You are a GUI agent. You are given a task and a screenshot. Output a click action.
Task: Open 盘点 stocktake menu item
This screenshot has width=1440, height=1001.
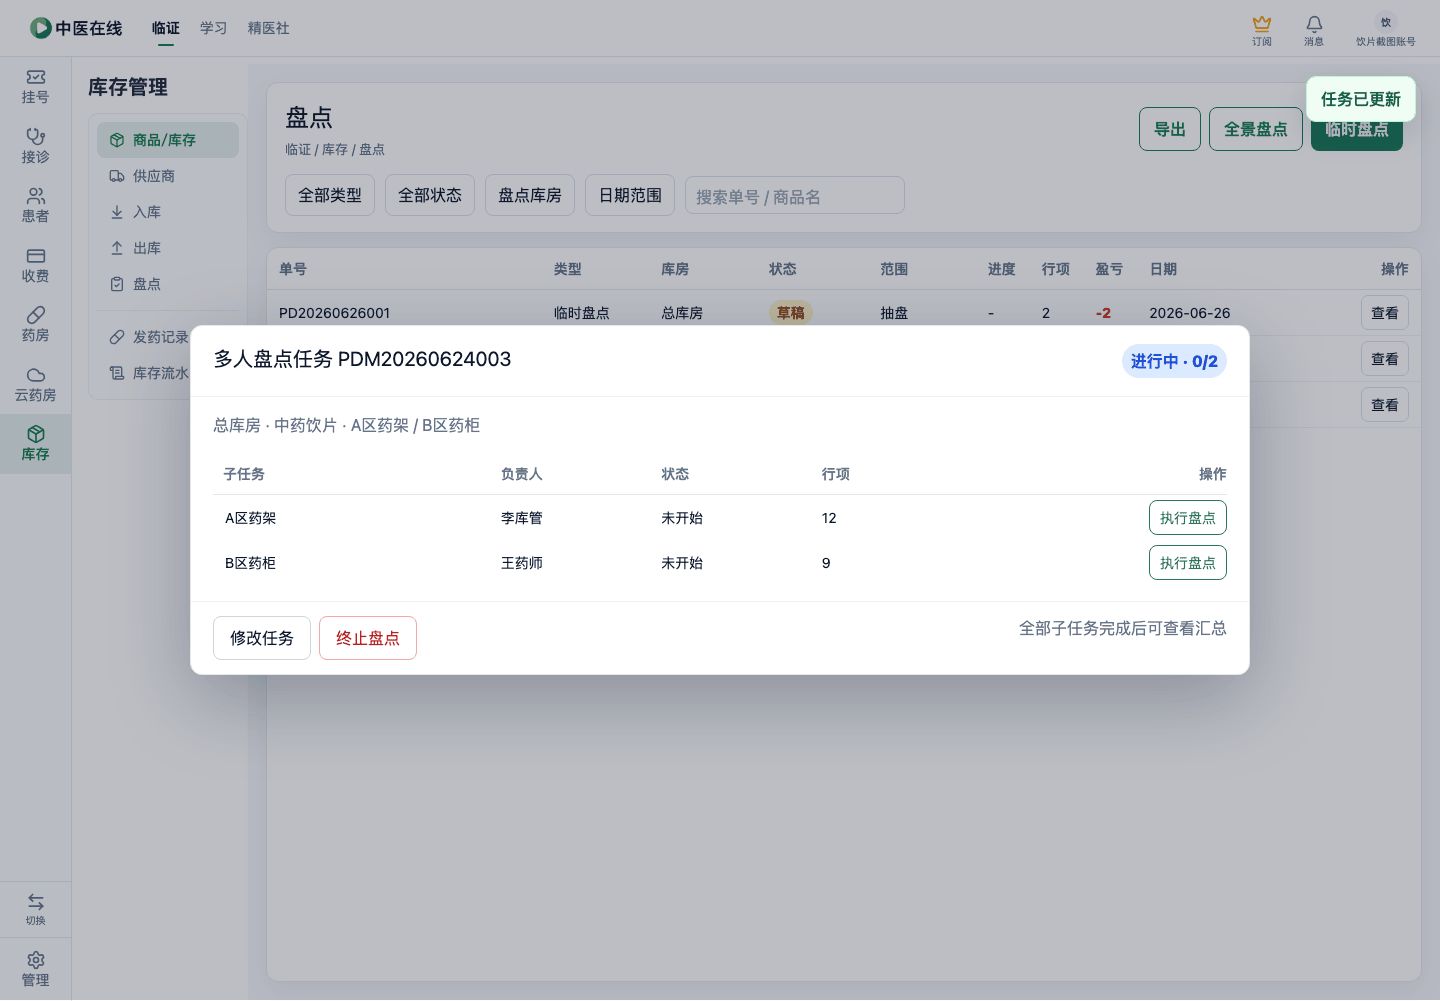pyautogui.click(x=168, y=284)
